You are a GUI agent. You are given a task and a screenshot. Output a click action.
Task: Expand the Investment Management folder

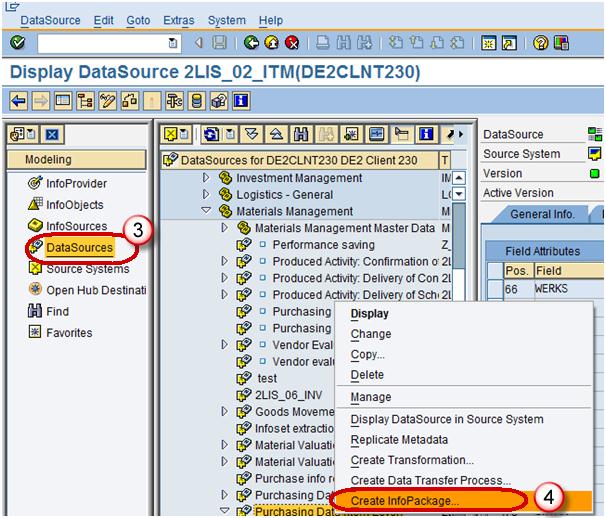[x=207, y=178]
